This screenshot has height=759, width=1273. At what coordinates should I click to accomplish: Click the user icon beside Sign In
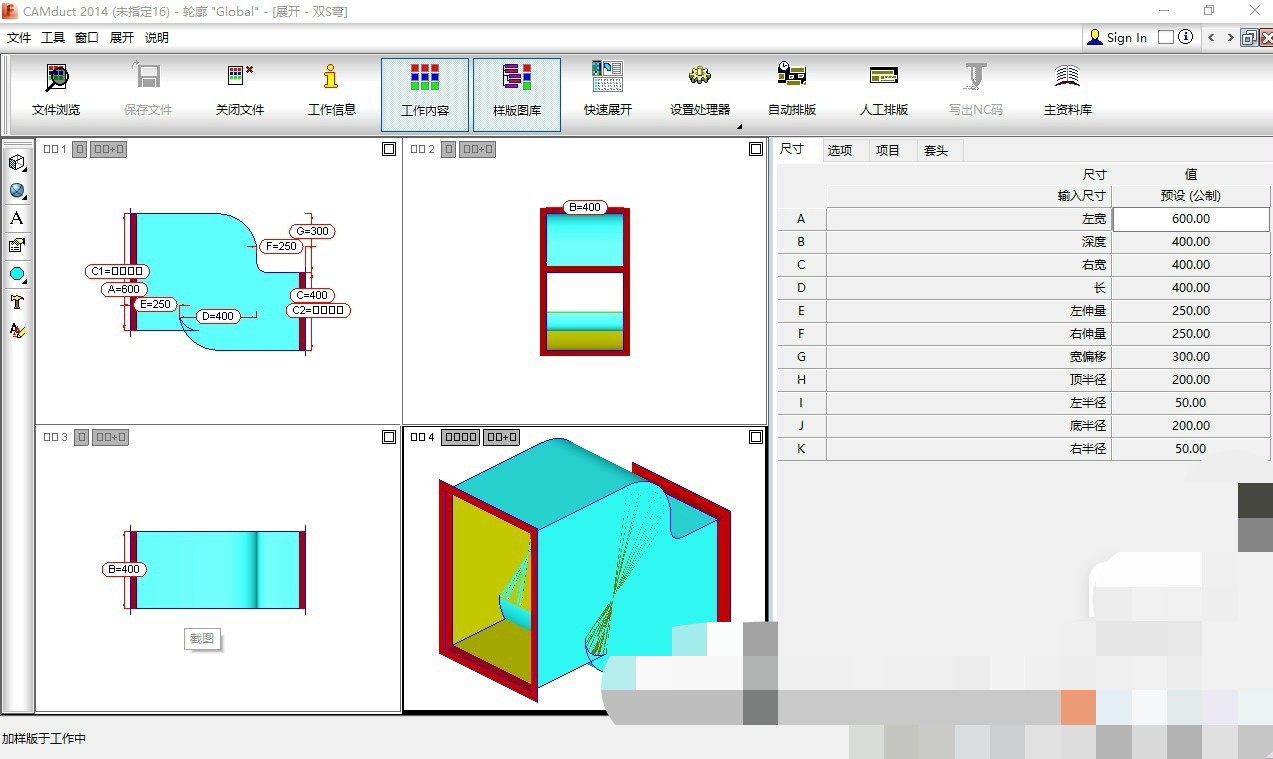(x=1095, y=37)
